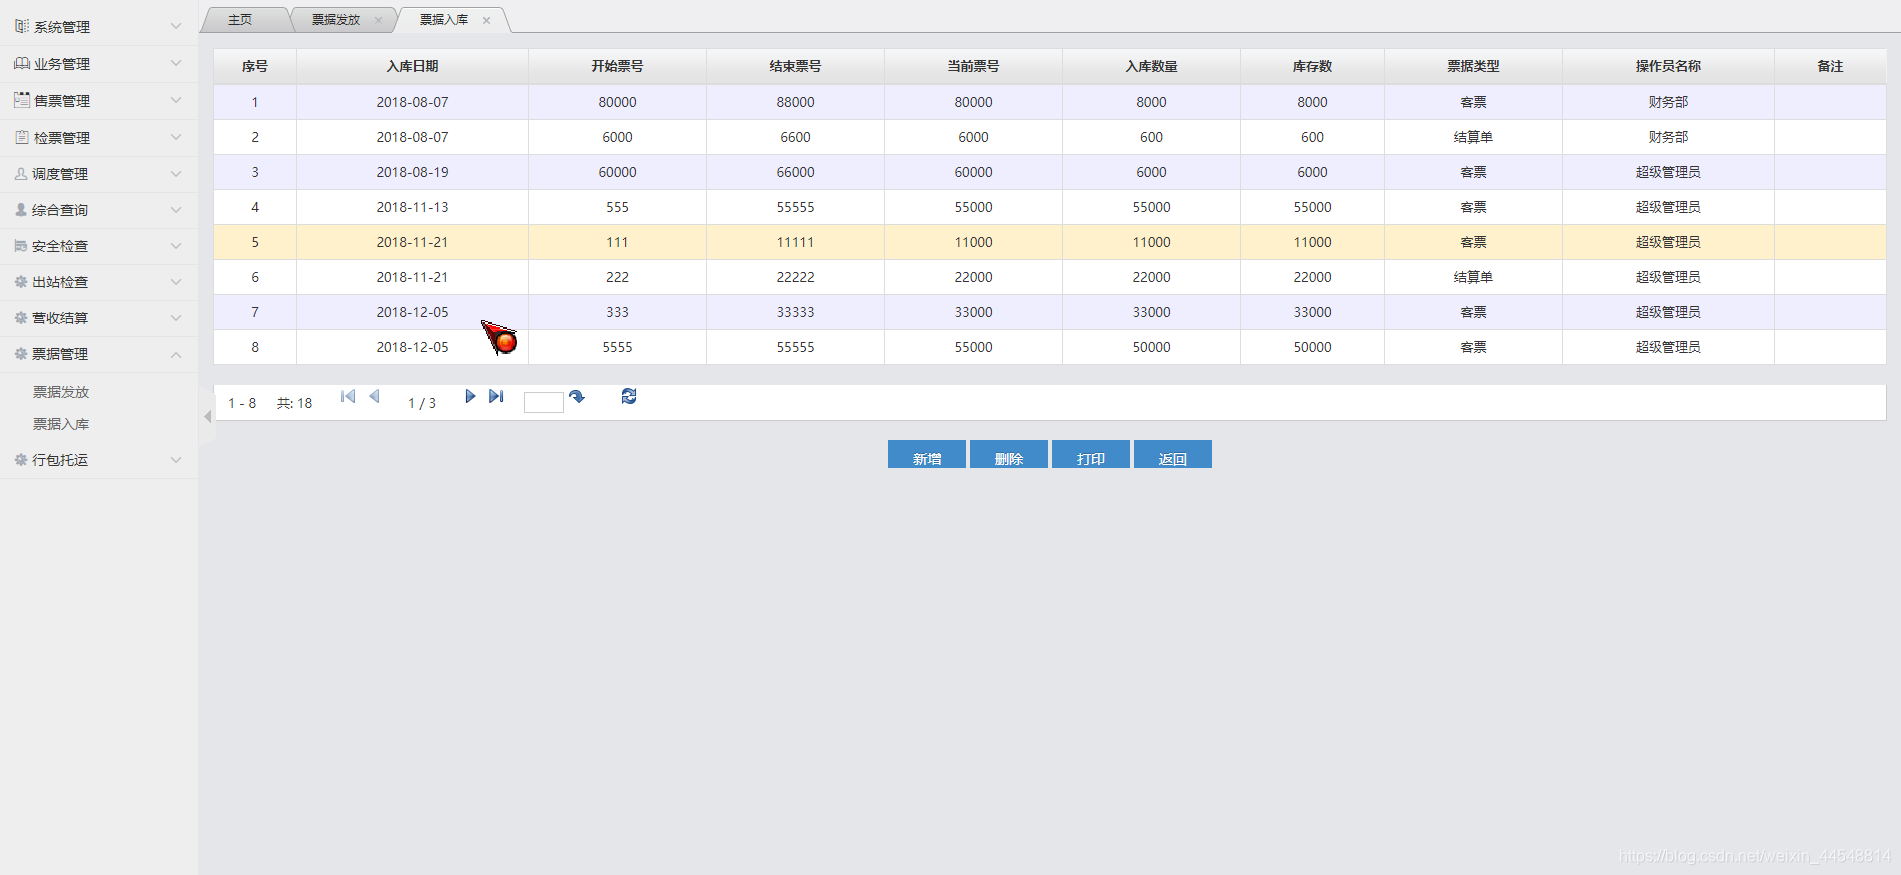Image resolution: width=1901 pixels, height=875 pixels.
Task: Click the 返回 button
Action: pyautogui.click(x=1173, y=454)
